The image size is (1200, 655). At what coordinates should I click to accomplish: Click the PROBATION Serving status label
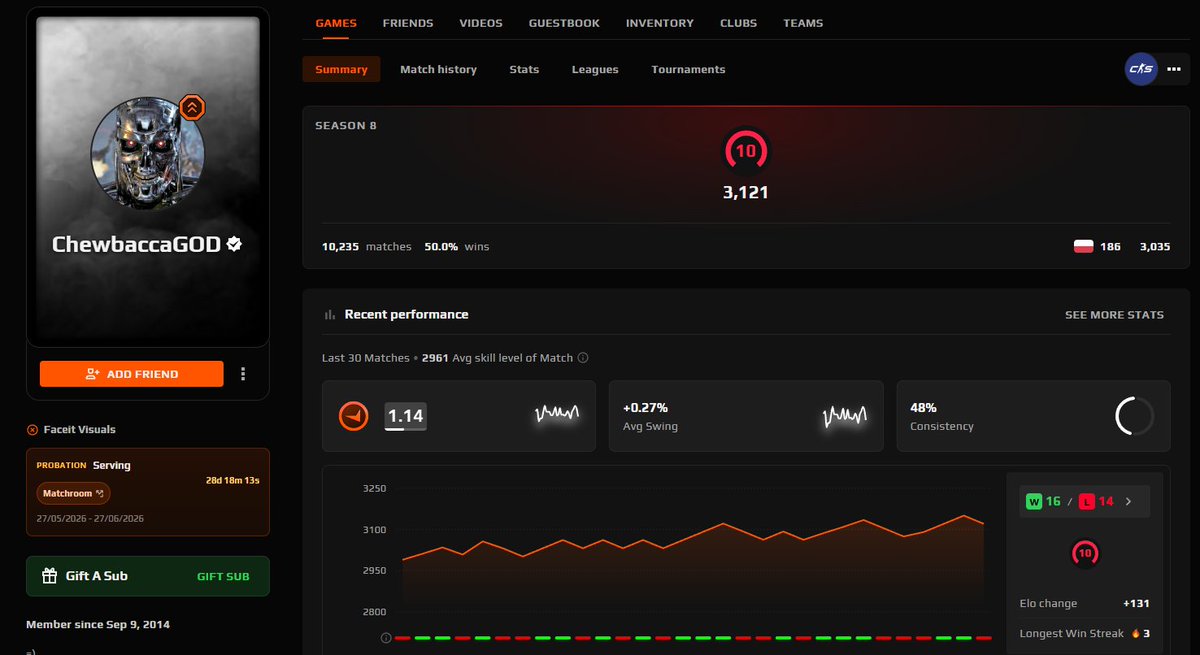[x=84, y=465]
